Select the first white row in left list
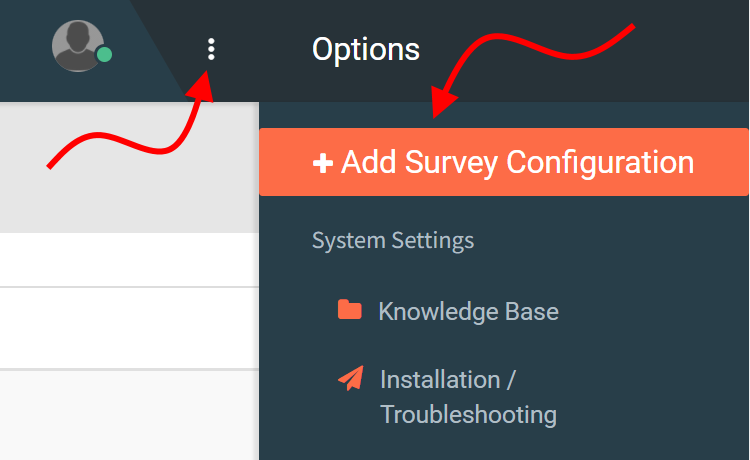 point(129,260)
